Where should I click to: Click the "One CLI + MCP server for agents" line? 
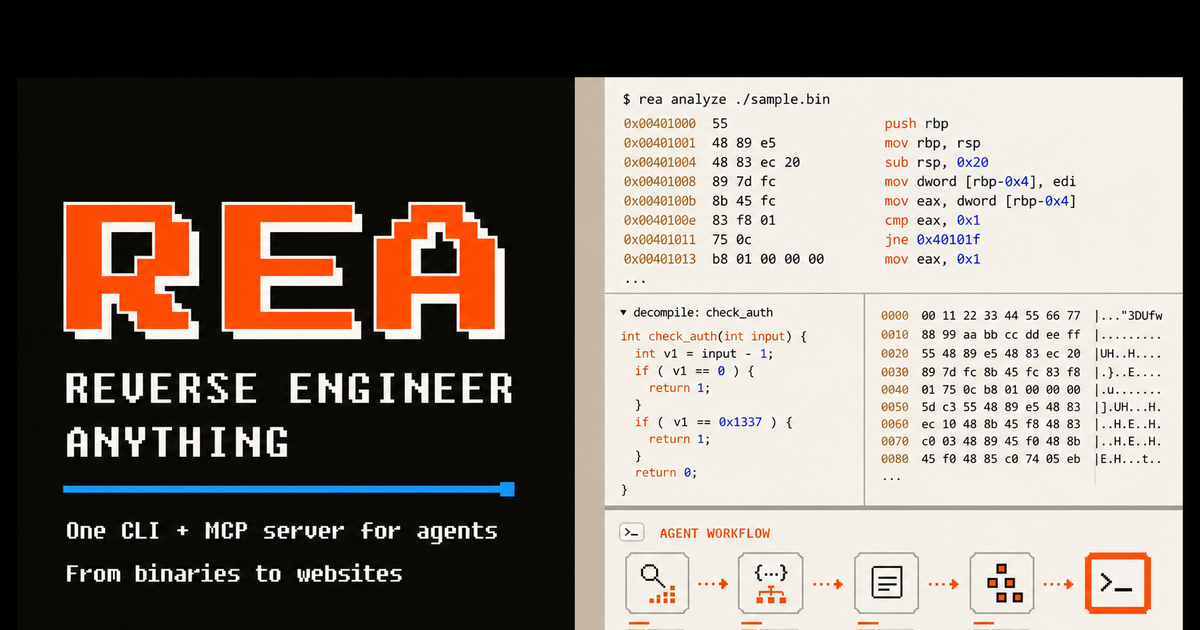[x=282, y=530]
